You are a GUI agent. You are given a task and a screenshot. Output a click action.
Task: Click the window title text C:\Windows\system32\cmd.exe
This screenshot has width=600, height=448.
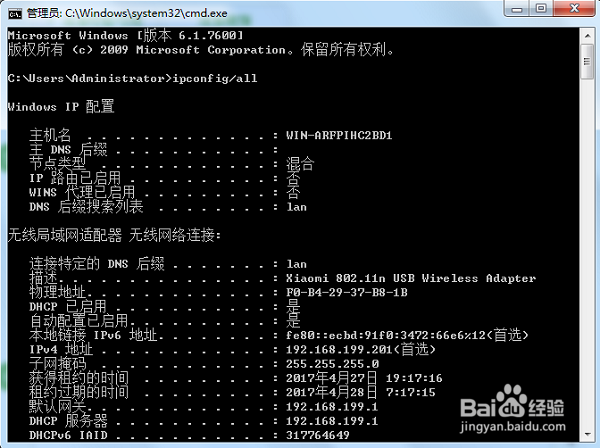pos(146,13)
